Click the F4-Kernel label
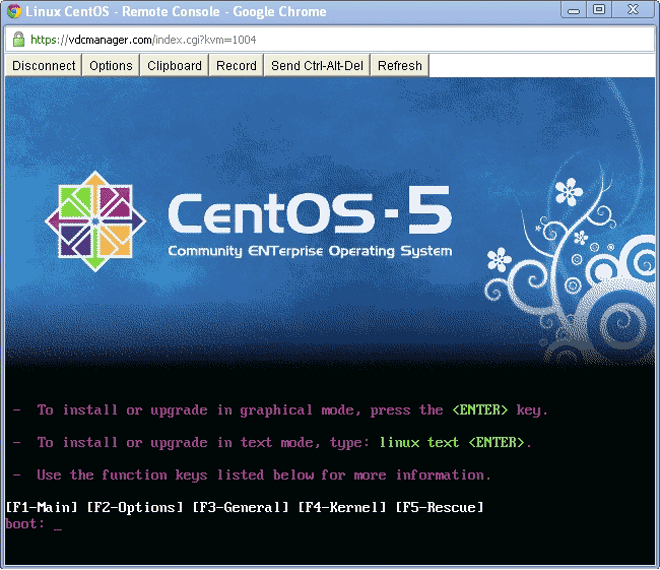 [343, 508]
